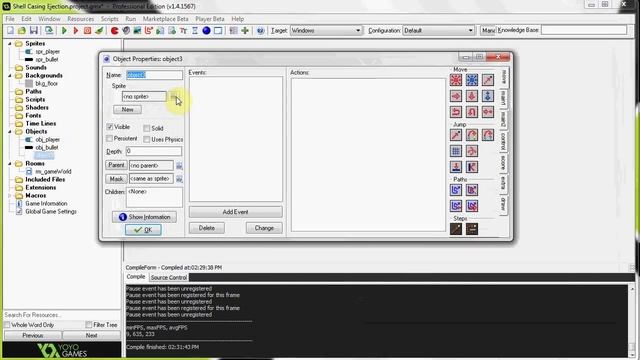
Task: Click the Create Room toolbar icon
Action: point(218,31)
